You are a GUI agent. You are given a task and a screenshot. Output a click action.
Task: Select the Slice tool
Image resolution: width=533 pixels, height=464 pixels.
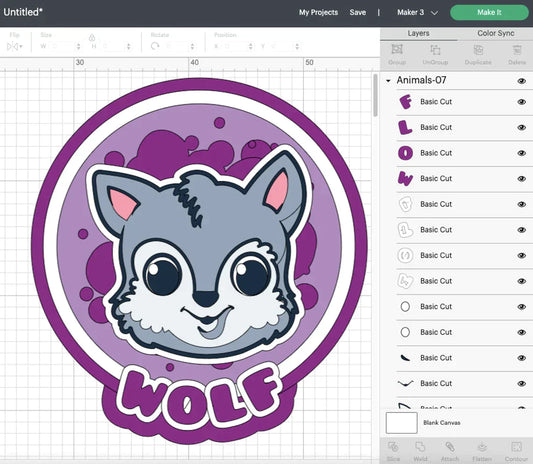(x=393, y=447)
